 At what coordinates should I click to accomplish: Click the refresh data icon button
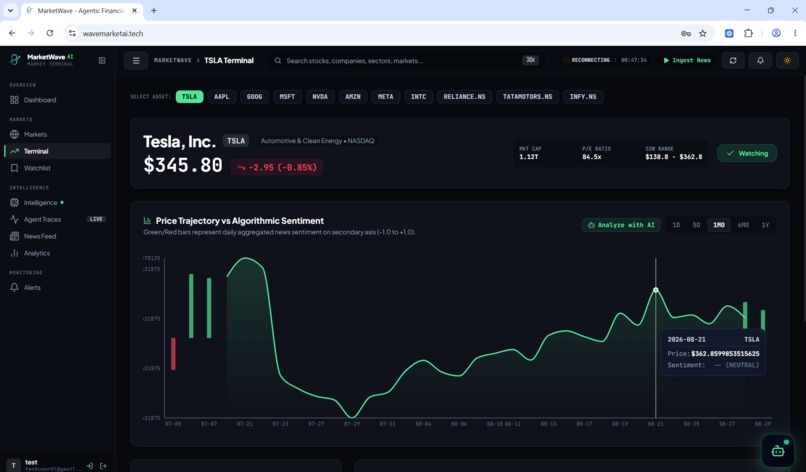(733, 61)
